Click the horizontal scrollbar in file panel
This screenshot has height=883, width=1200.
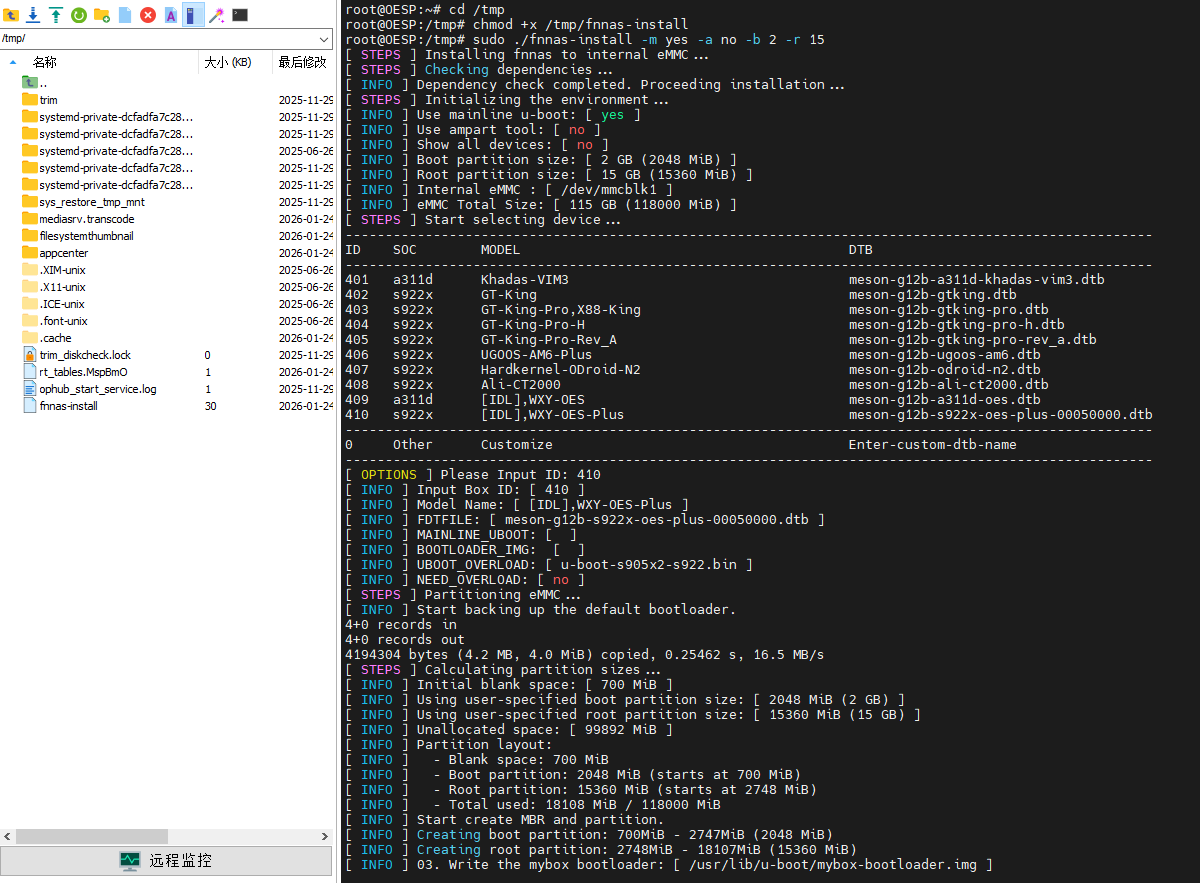coord(160,836)
